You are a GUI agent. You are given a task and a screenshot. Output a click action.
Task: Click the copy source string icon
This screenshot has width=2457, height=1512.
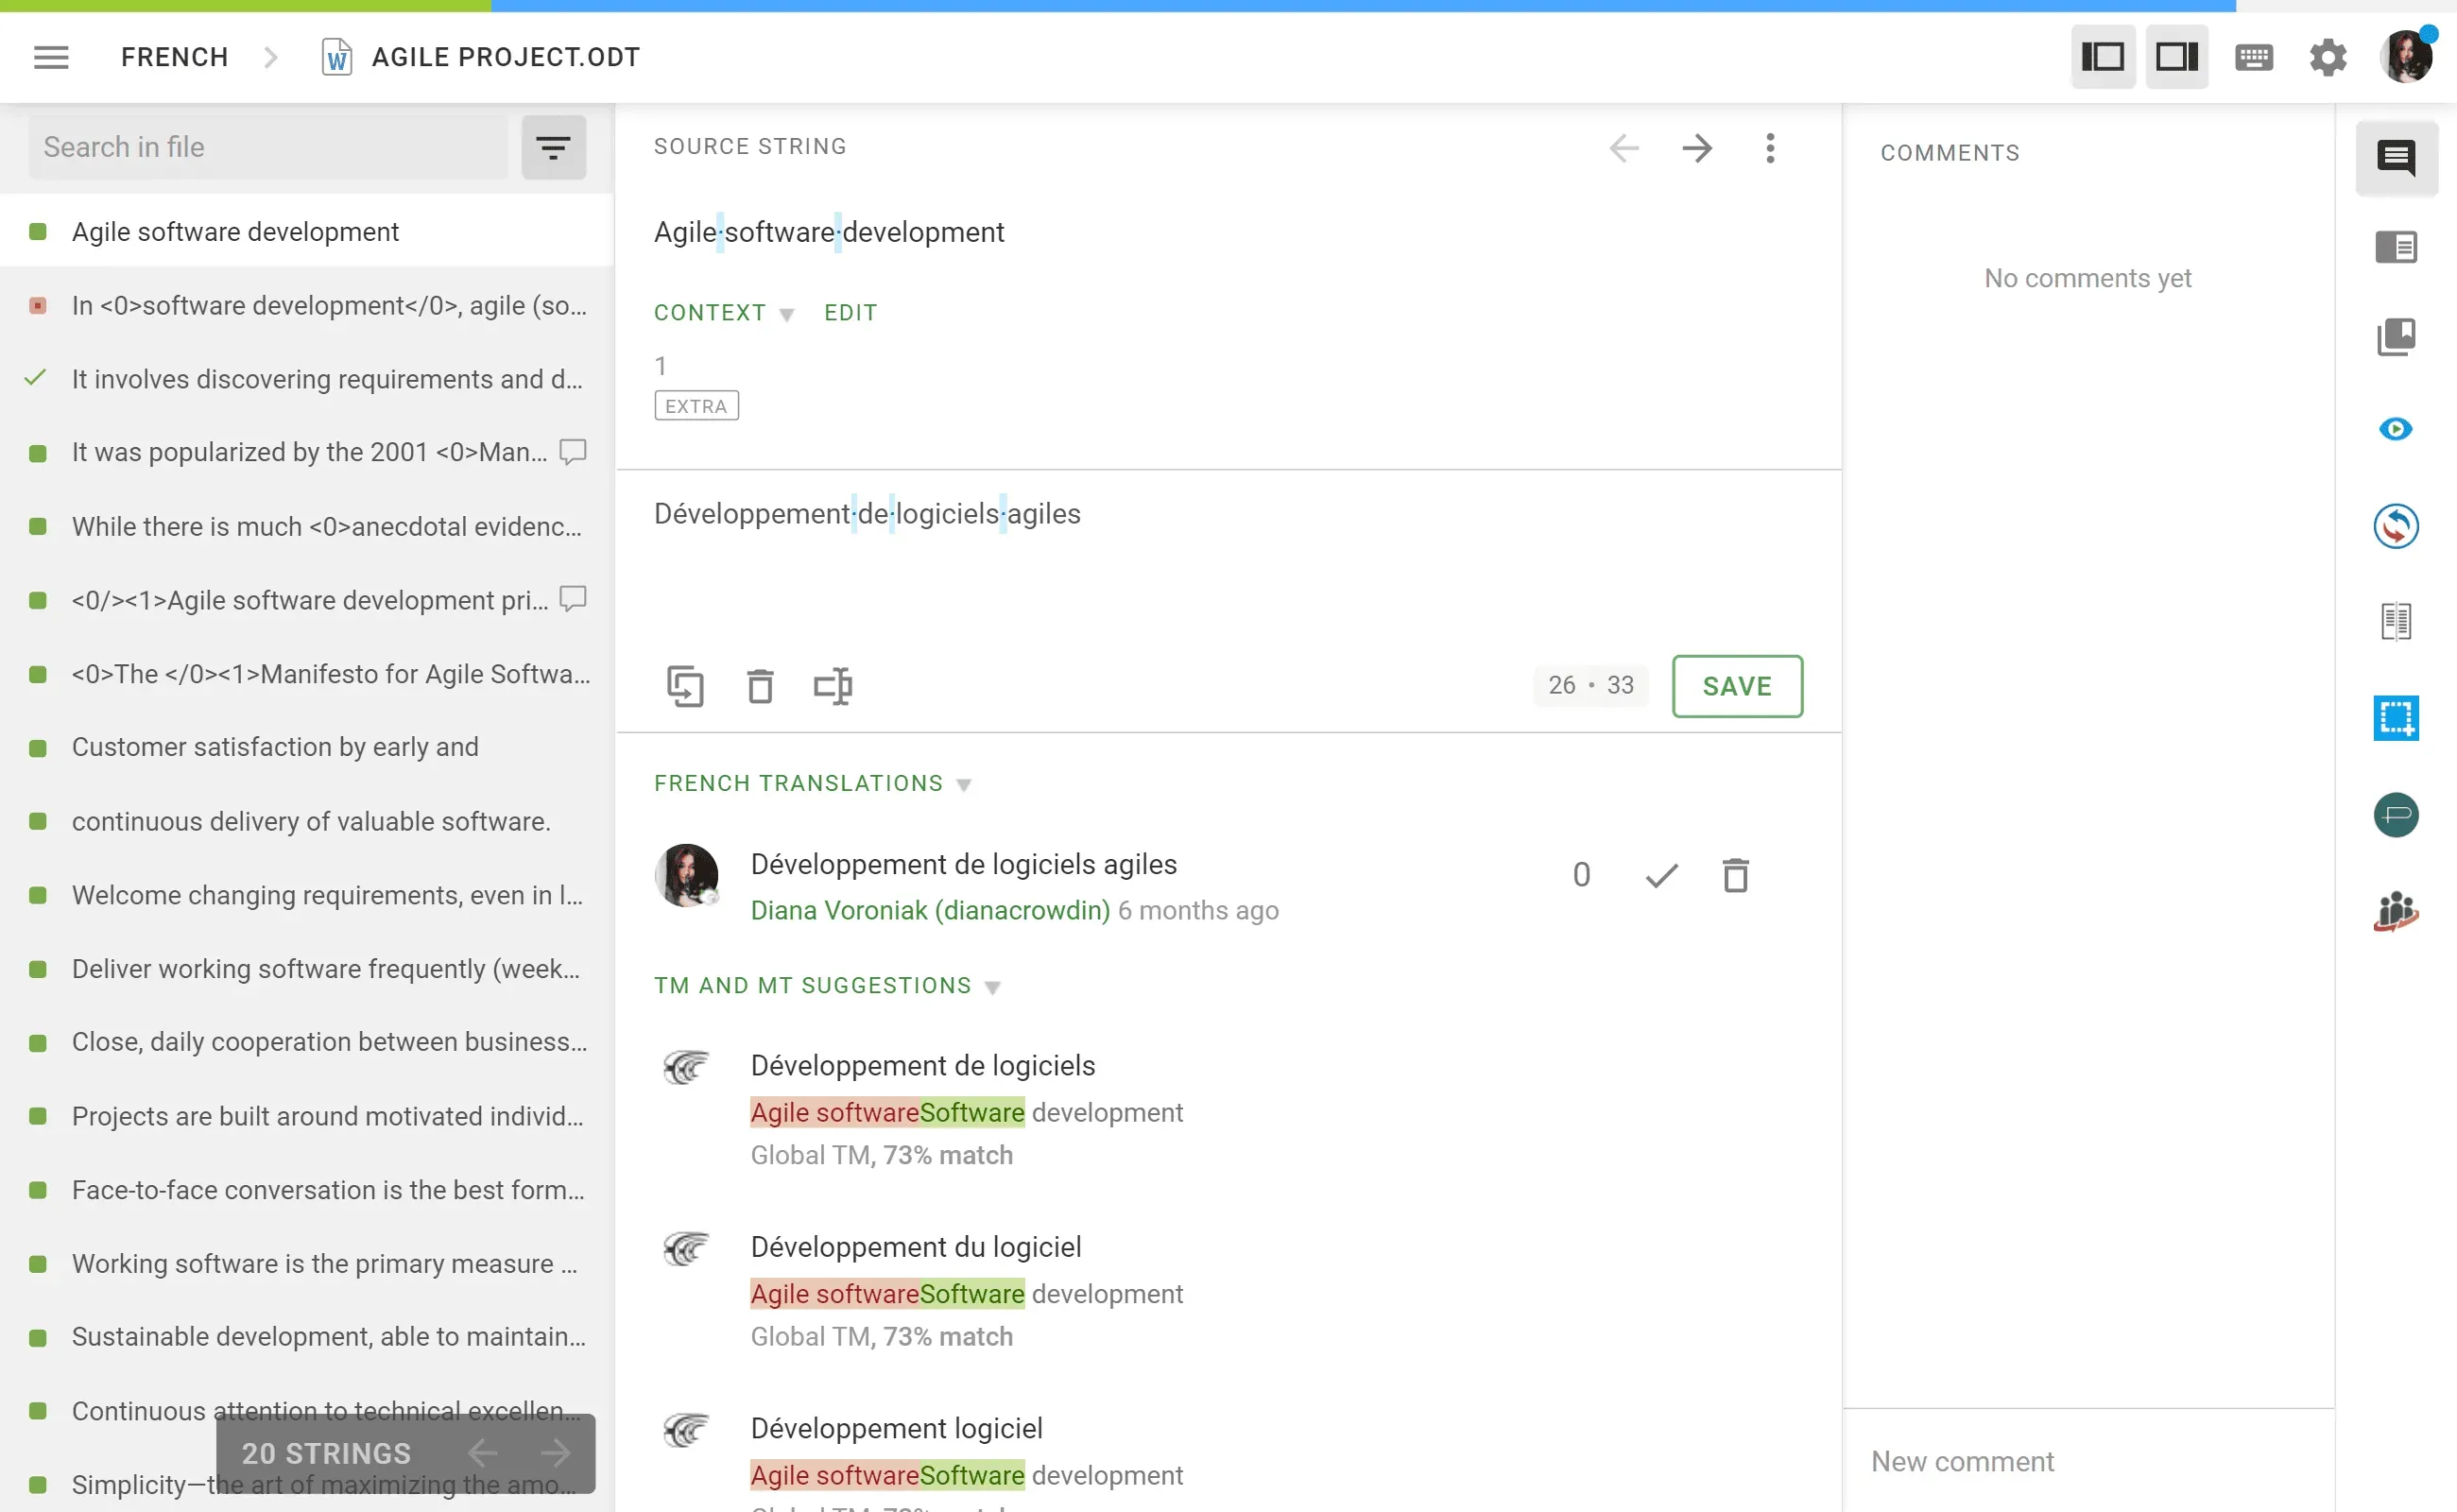684,686
